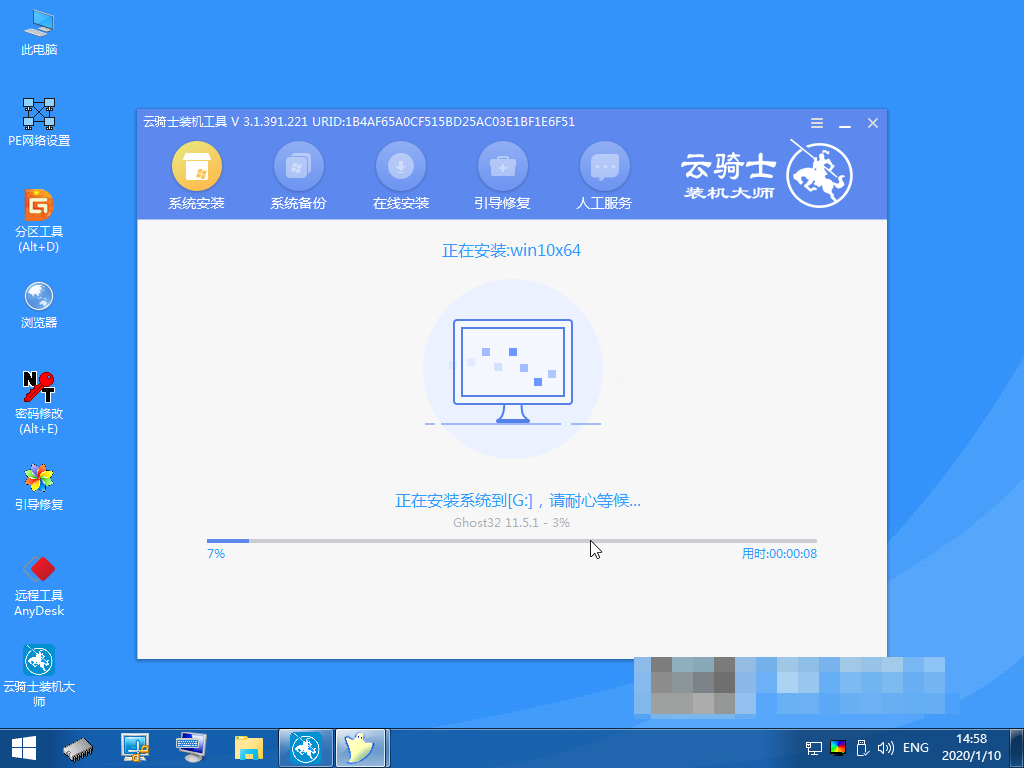Click the installation progress bar
The height and width of the screenshot is (768, 1024).
tap(511, 541)
